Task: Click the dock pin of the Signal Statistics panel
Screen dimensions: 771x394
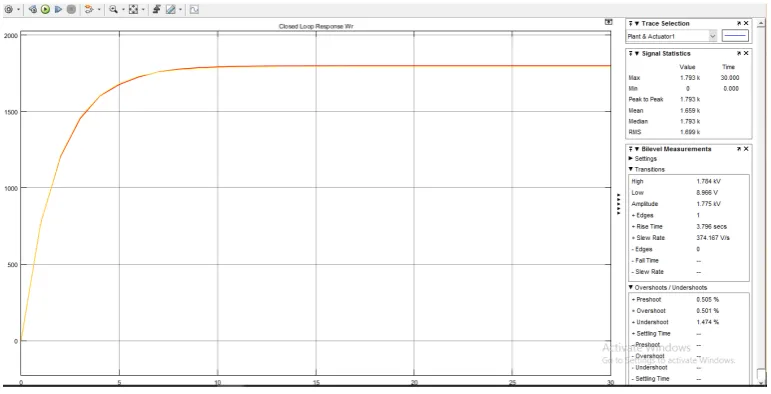Action: pos(631,54)
